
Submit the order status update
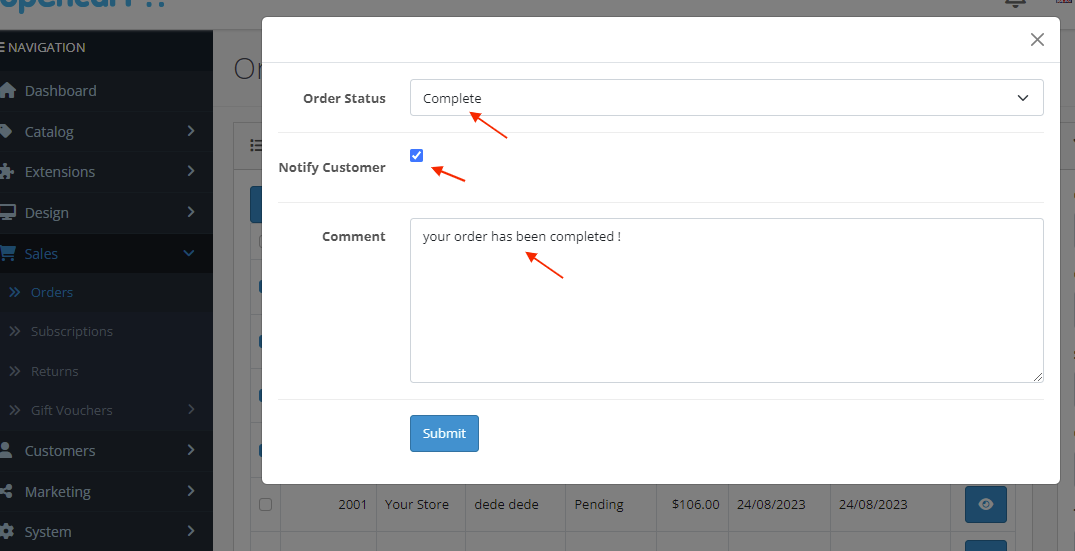pyautogui.click(x=444, y=433)
